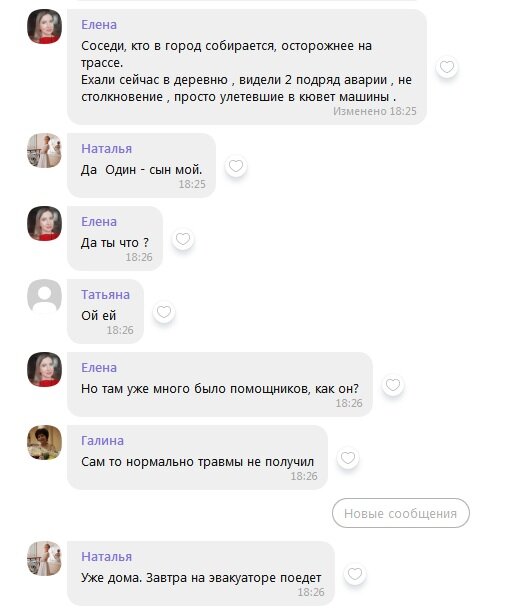This screenshot has width=525, height=611.
Task: Click the sender name Галина
Action: 103,440
